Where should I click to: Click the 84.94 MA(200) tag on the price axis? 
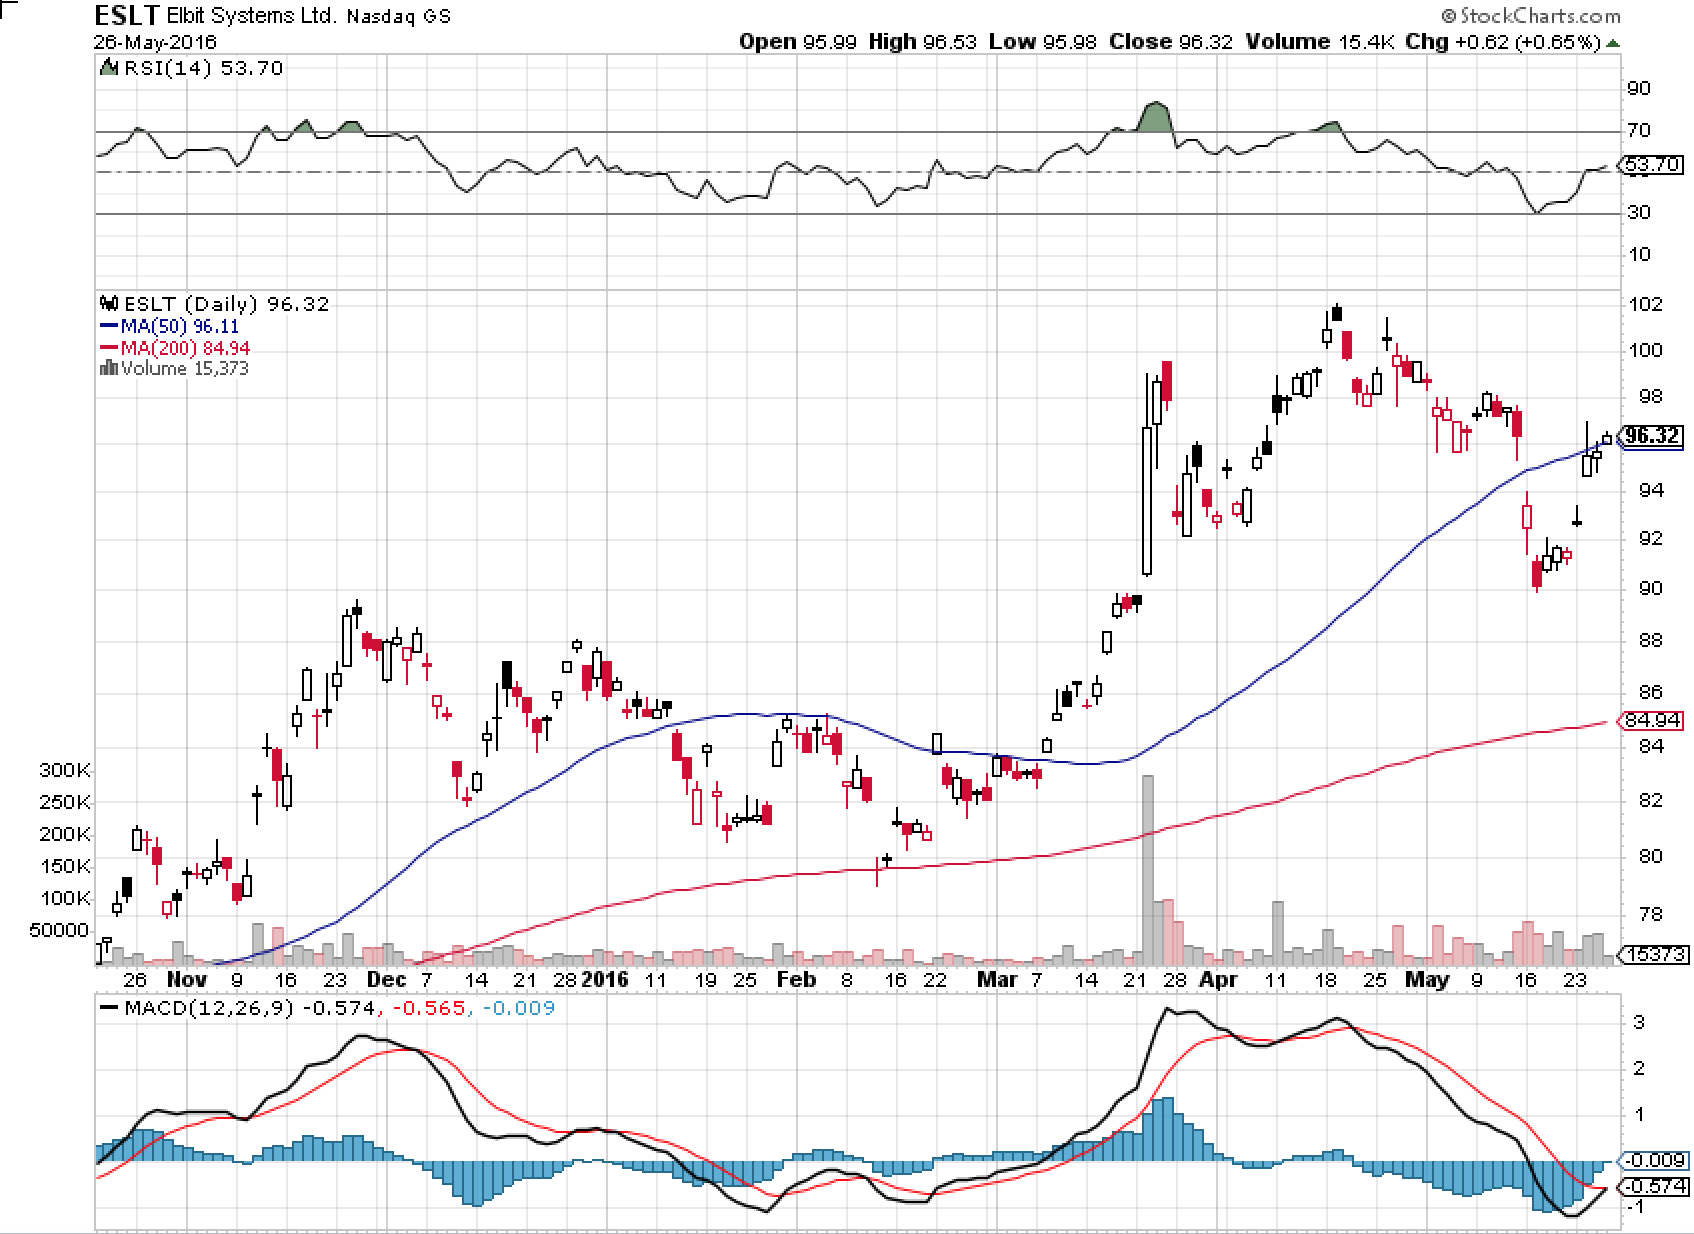click(1652, 720)
